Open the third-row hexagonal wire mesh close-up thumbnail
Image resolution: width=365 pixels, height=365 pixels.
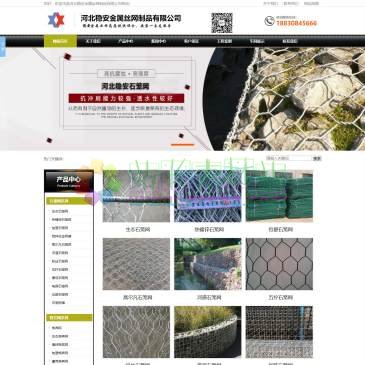coord(136,332)
